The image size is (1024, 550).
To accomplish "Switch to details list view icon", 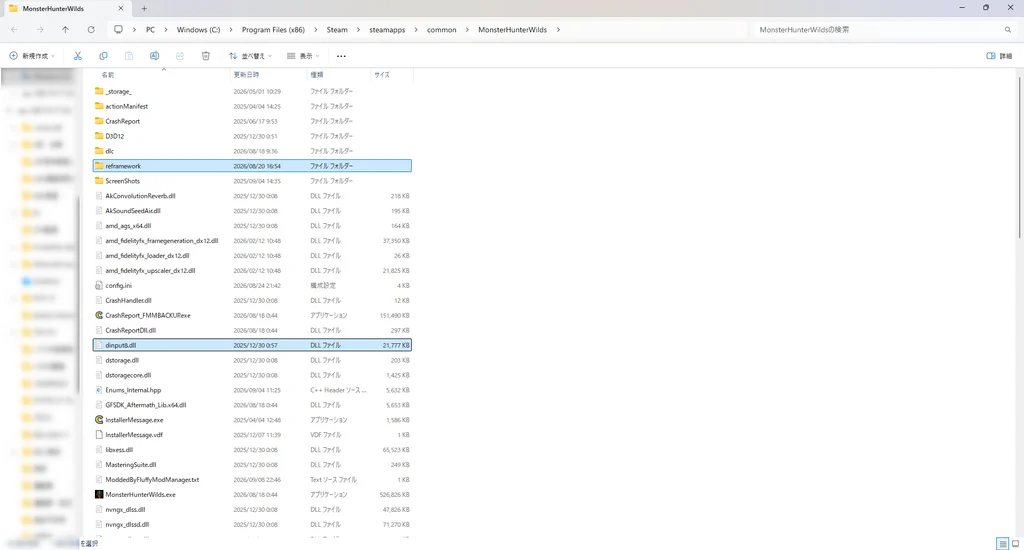I will pos(1002,543).
